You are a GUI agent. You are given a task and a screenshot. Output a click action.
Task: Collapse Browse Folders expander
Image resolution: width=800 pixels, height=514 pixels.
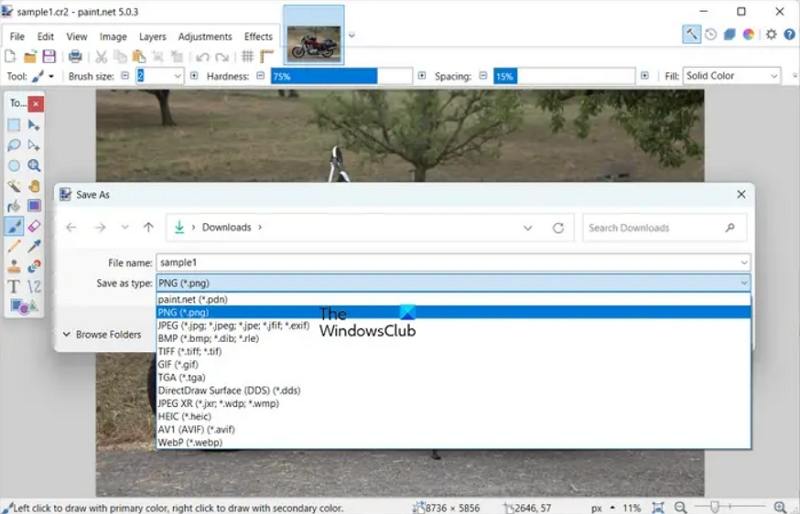coord(103,334)
